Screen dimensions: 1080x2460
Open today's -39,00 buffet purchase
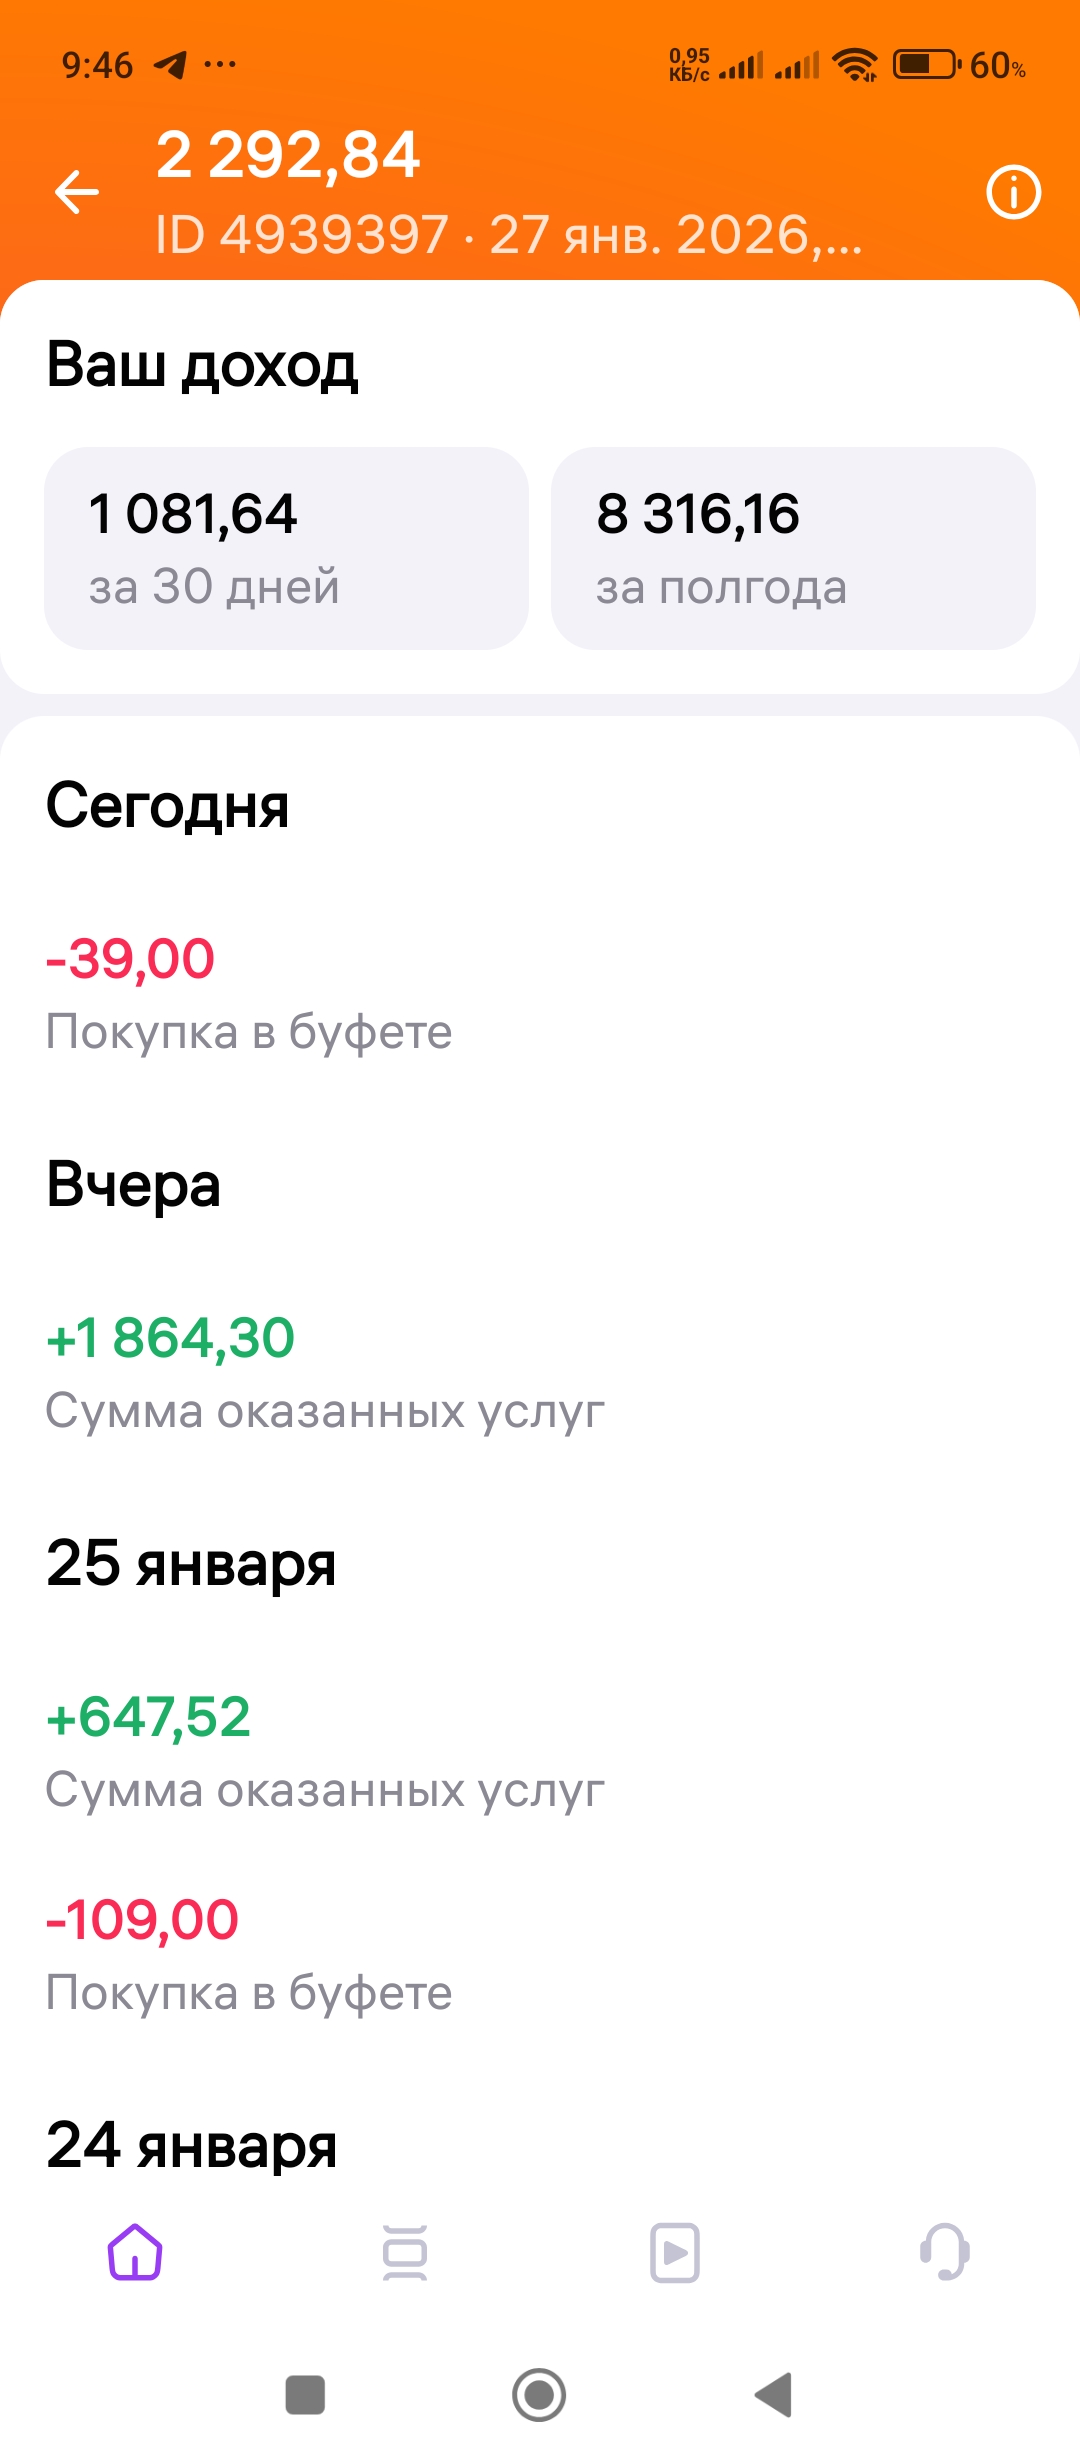tap(249, 993)
